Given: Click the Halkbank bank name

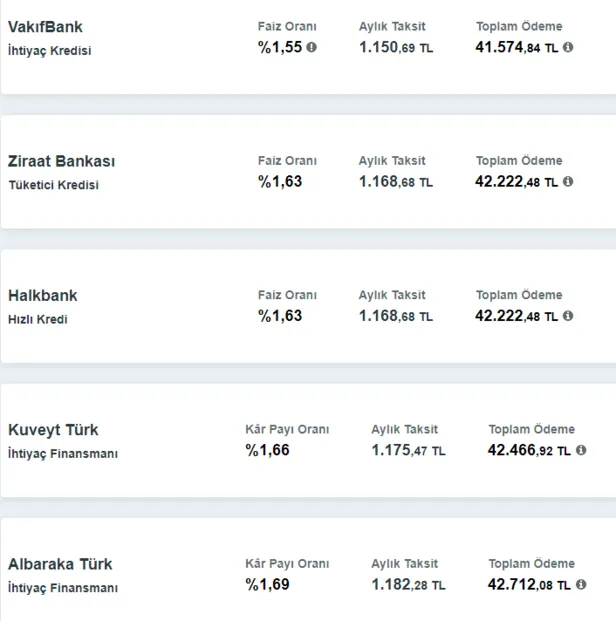Looking at the screenshot, I should coord(42,296).
